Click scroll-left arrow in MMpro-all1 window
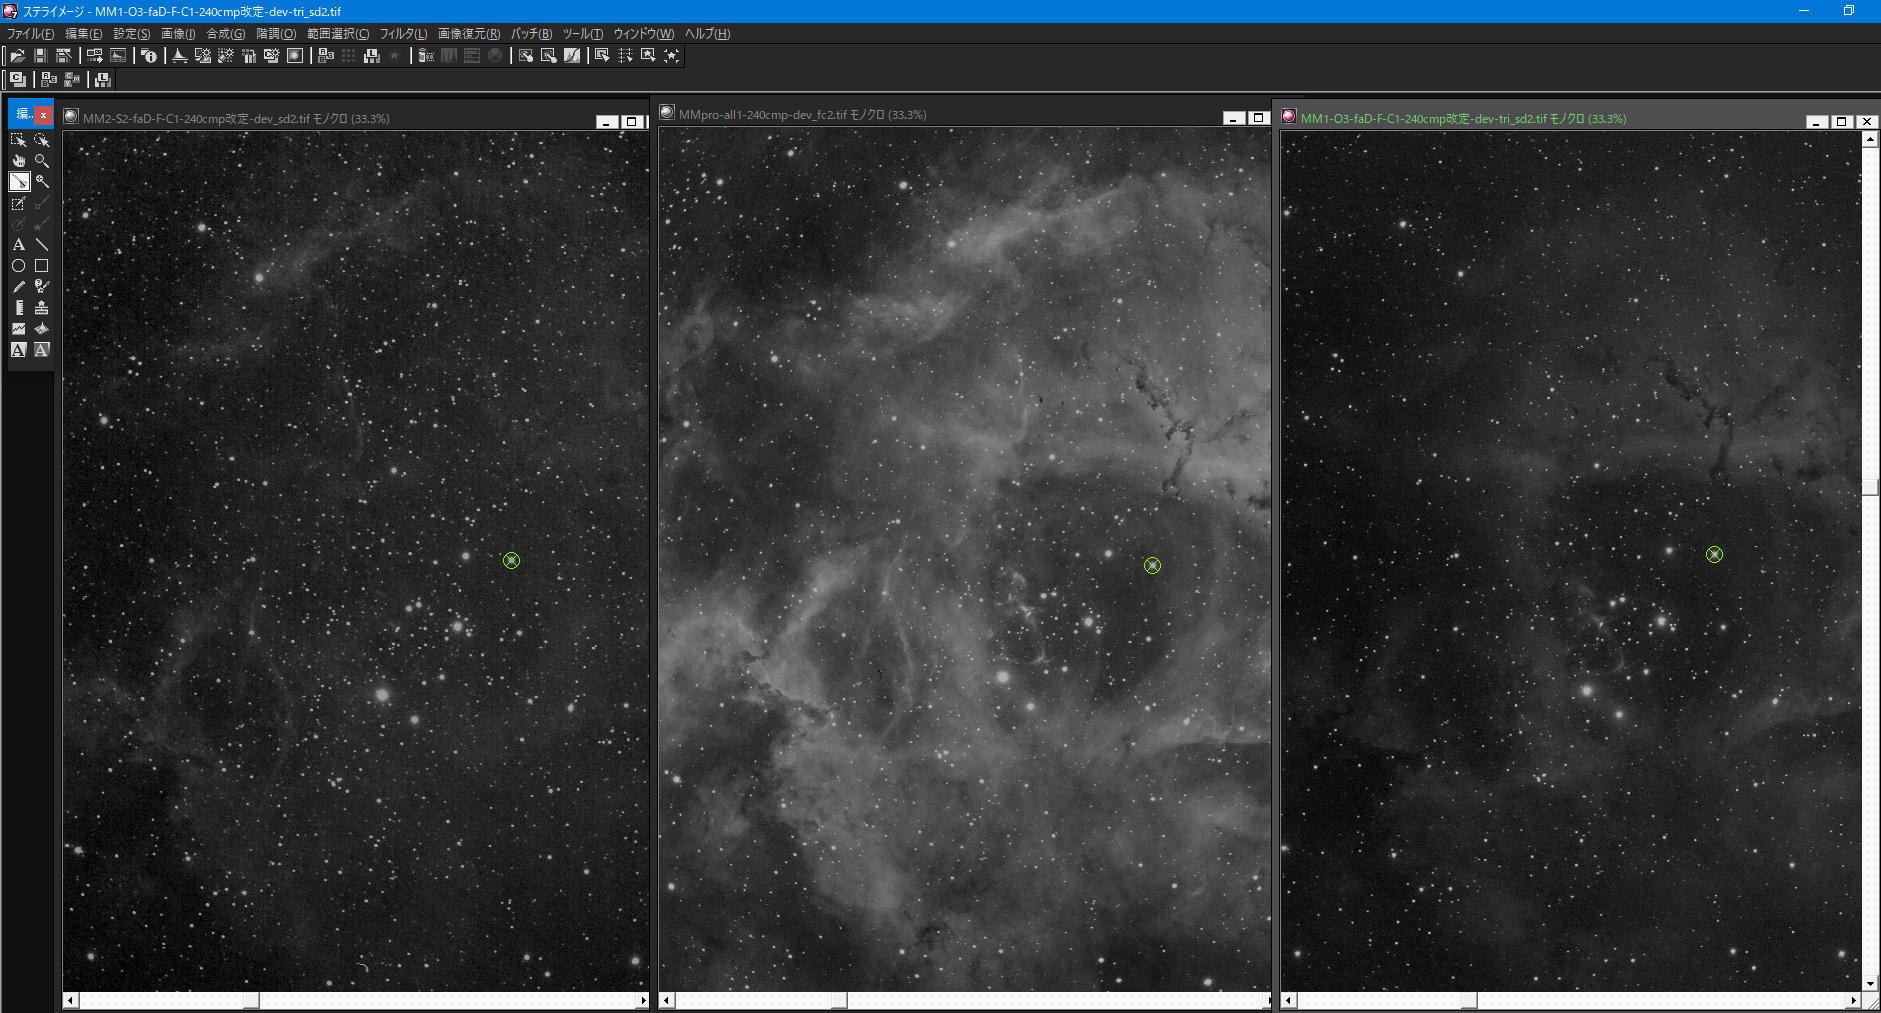Viewport: 1881px width, 1013px height. pos(667,1000)
